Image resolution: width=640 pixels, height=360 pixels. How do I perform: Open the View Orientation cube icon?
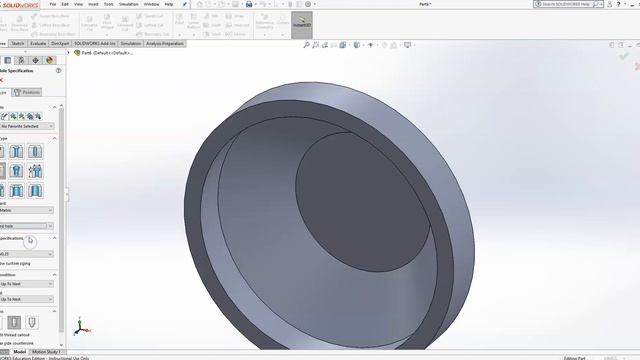coord(343,45)
